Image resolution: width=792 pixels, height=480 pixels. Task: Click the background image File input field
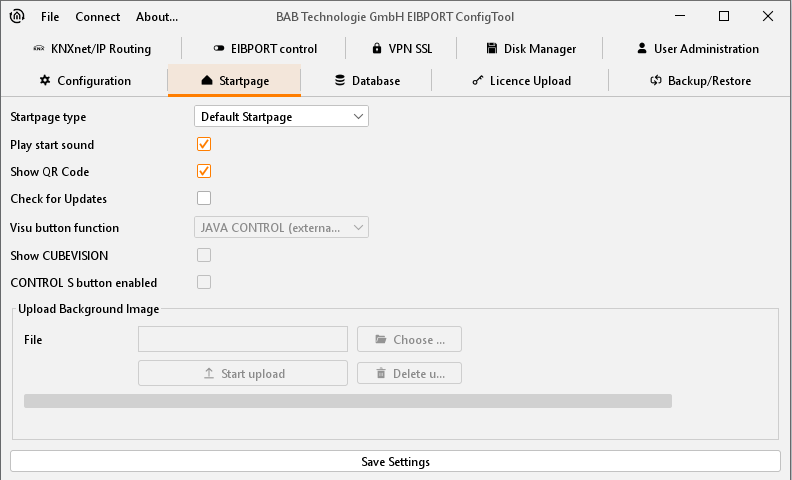(243, 340)
